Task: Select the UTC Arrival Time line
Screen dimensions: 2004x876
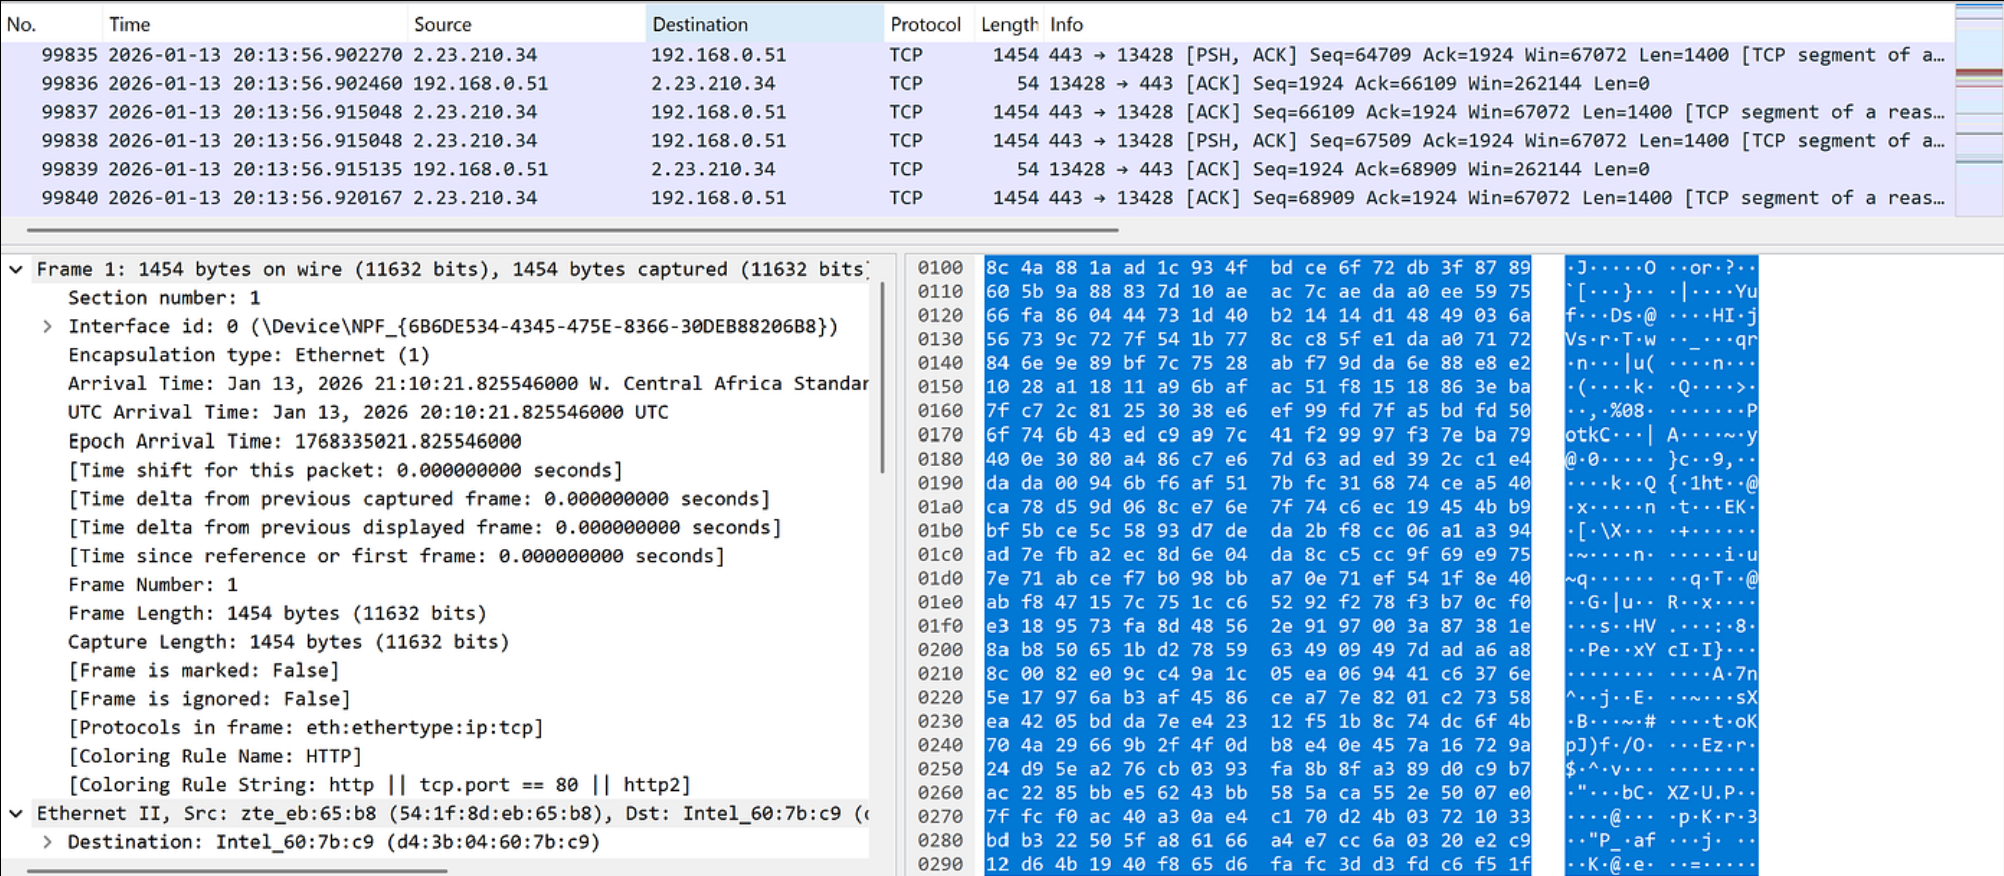Action: tap(368, 412)
